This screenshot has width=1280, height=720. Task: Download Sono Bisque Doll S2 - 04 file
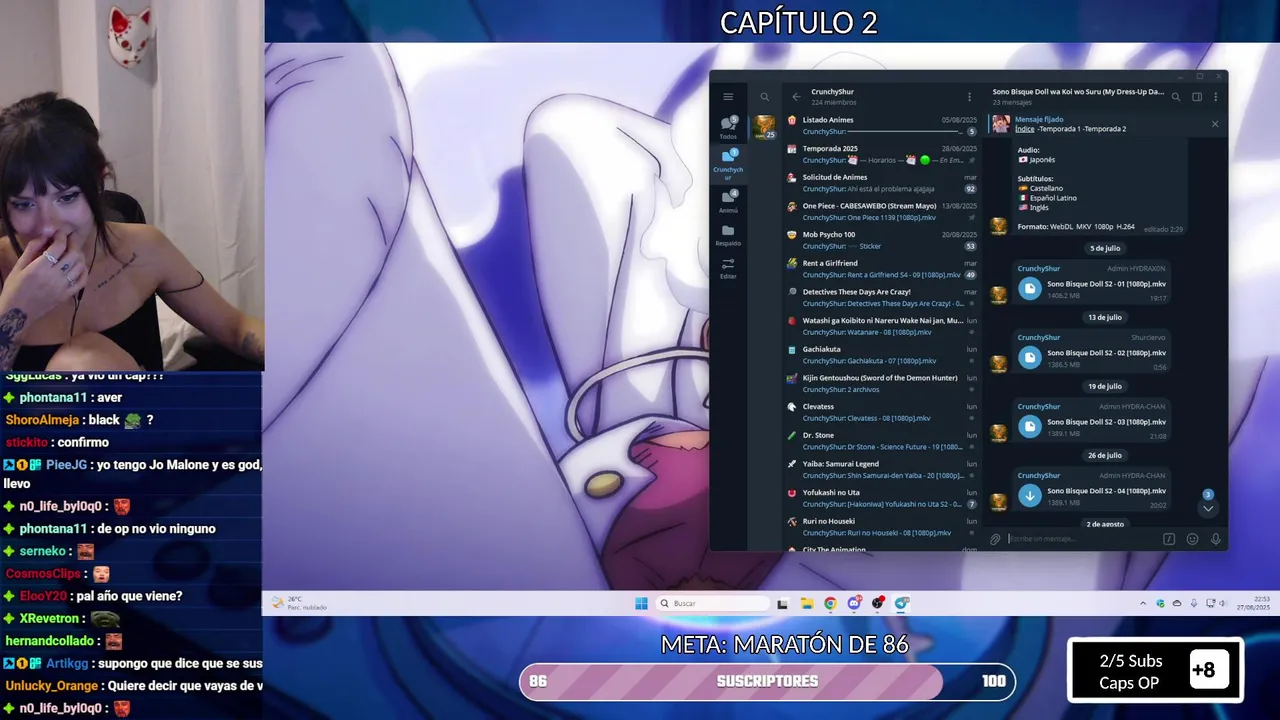(x=1030, y=496)
